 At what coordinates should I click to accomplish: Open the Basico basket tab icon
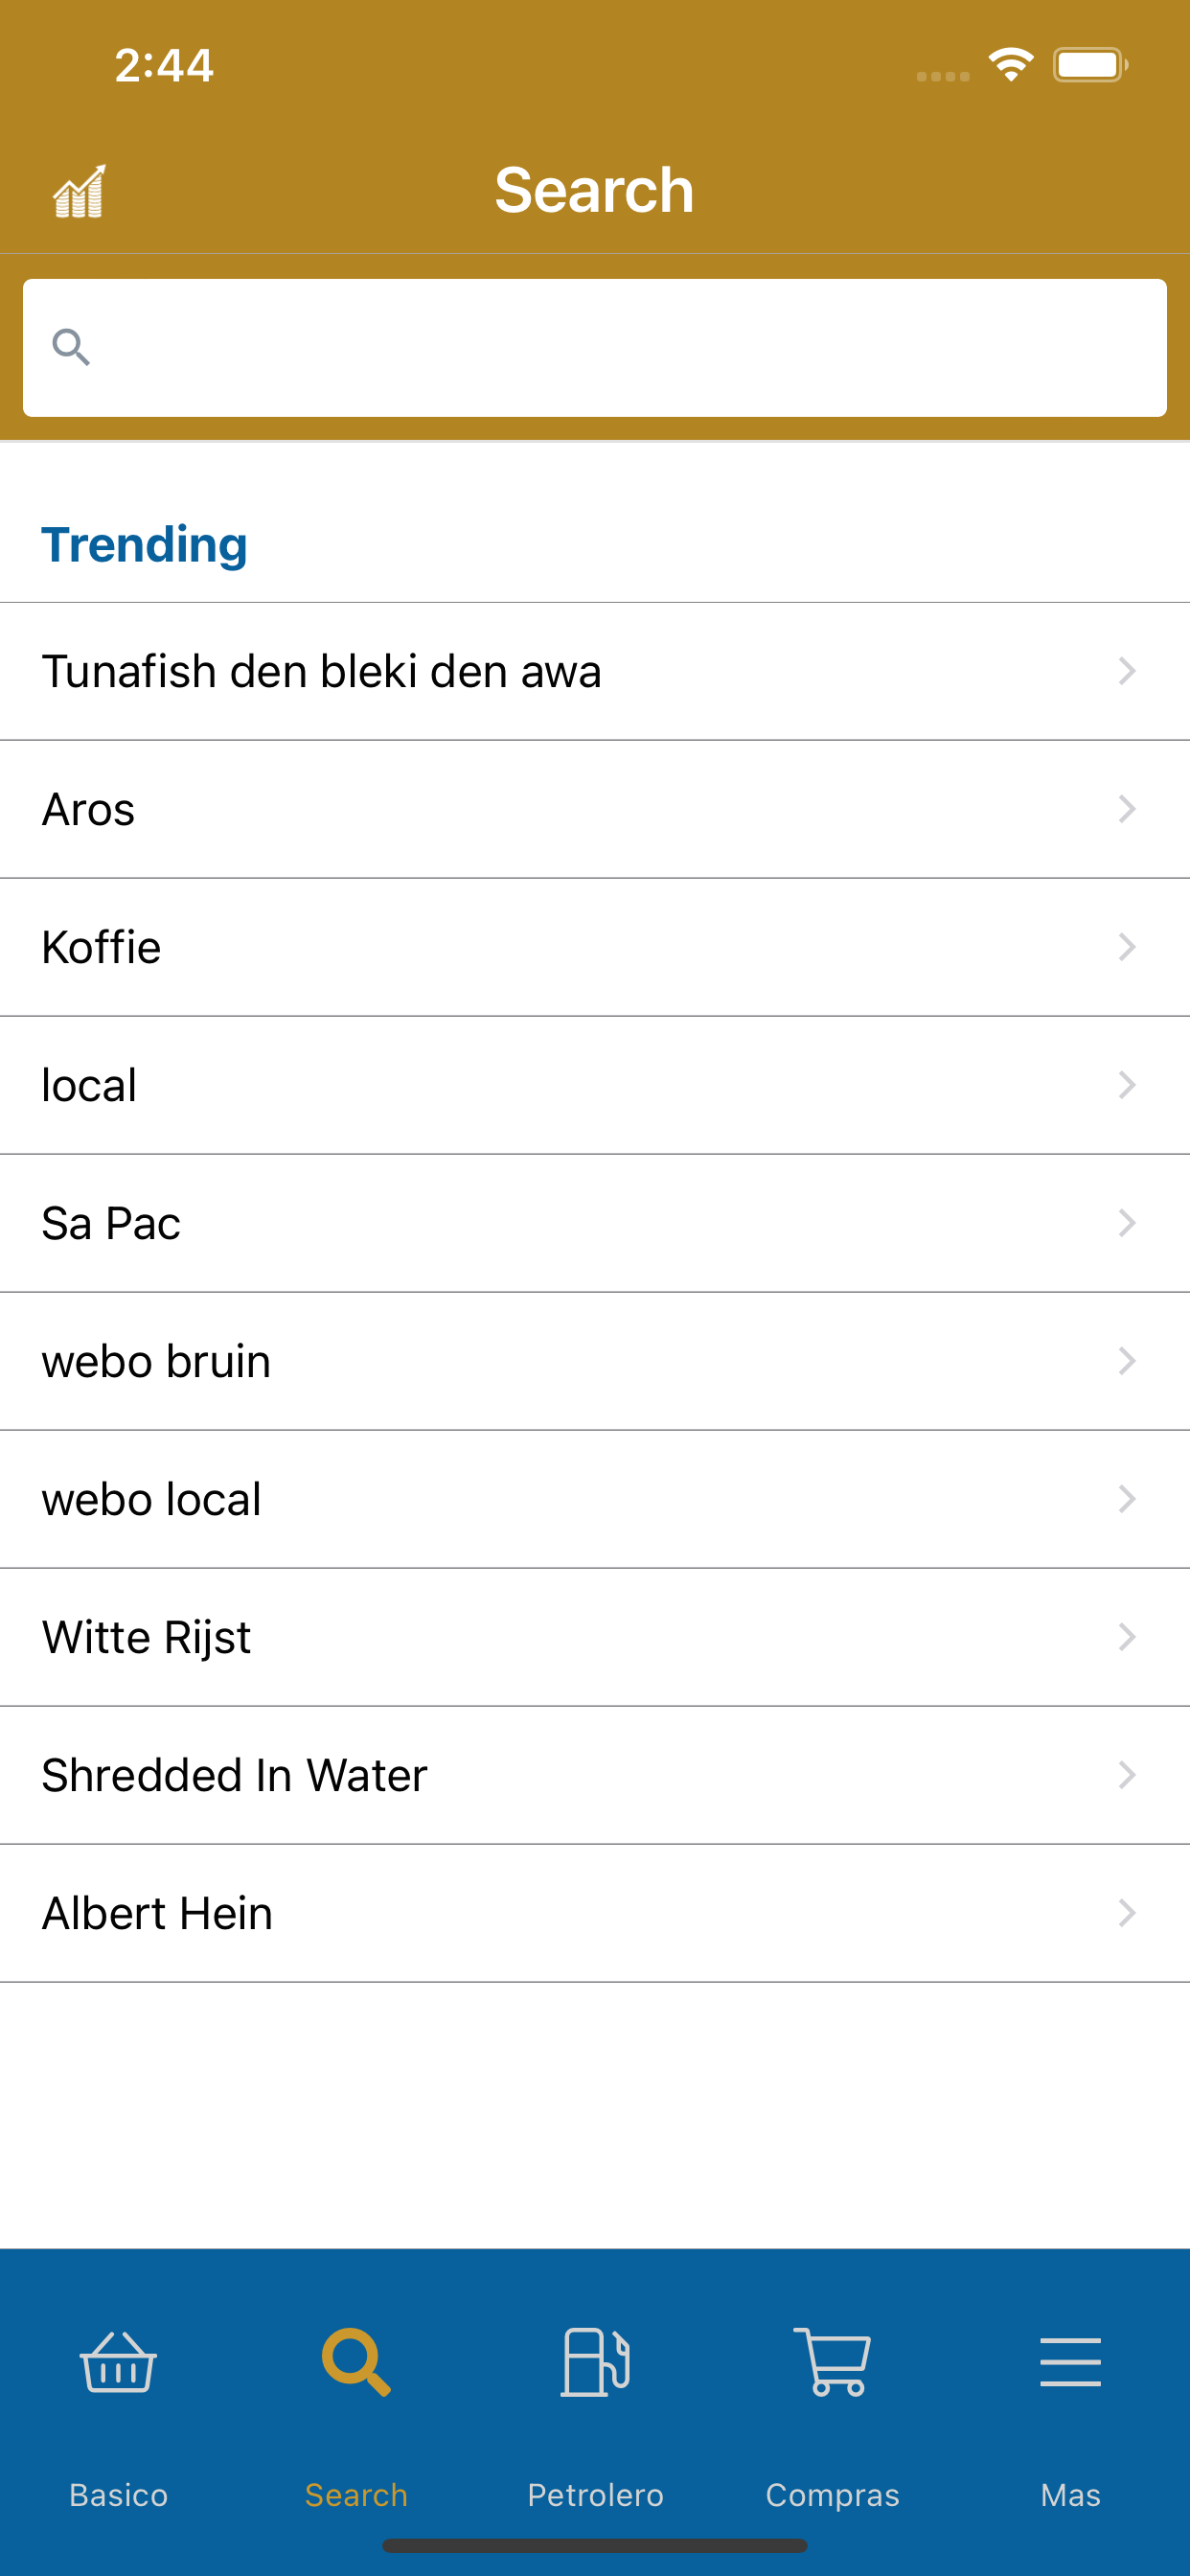[x=118, y=2362]
